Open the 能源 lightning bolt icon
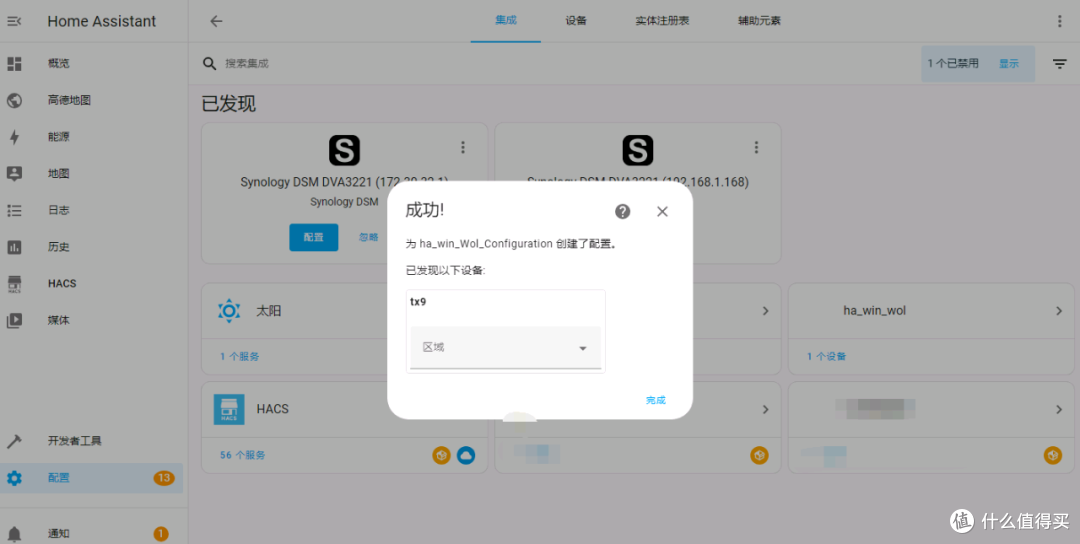The image size is (1080, 544). (14, 137)
